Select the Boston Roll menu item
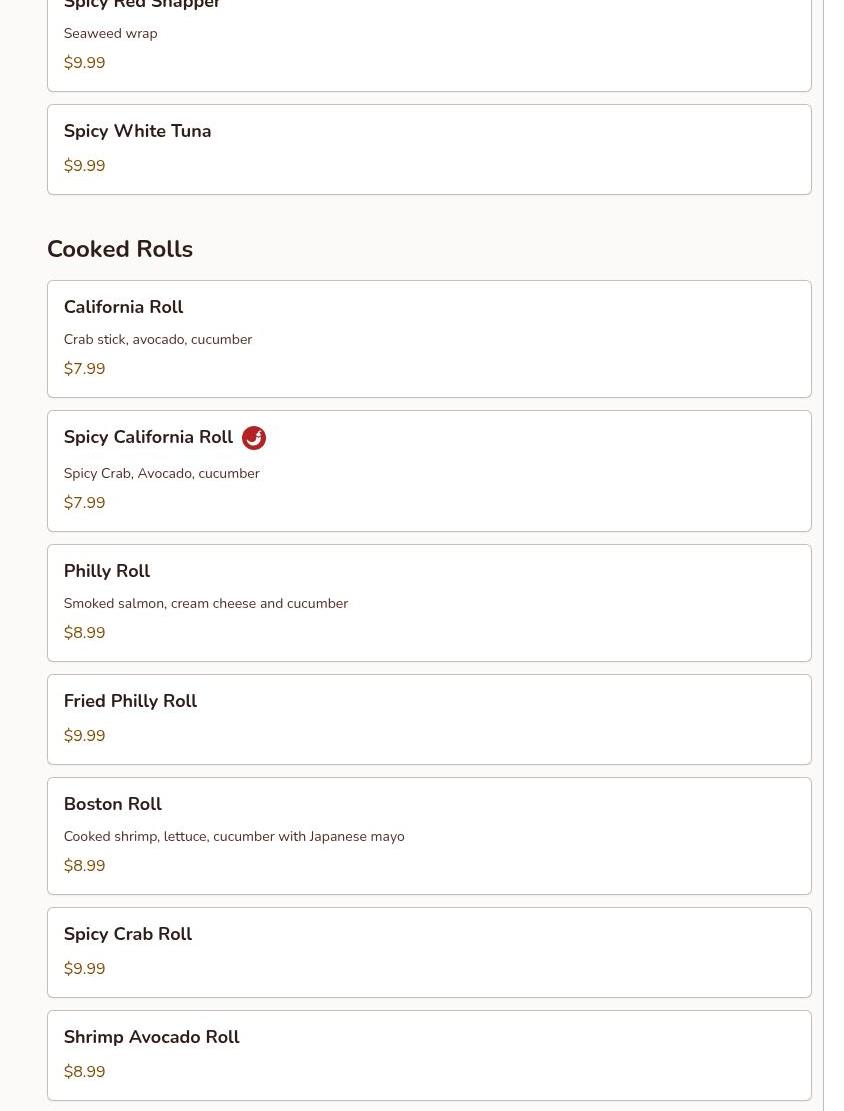Viewport: 844px width, 1111px height. pyautogui.click(x=429, y=836)
